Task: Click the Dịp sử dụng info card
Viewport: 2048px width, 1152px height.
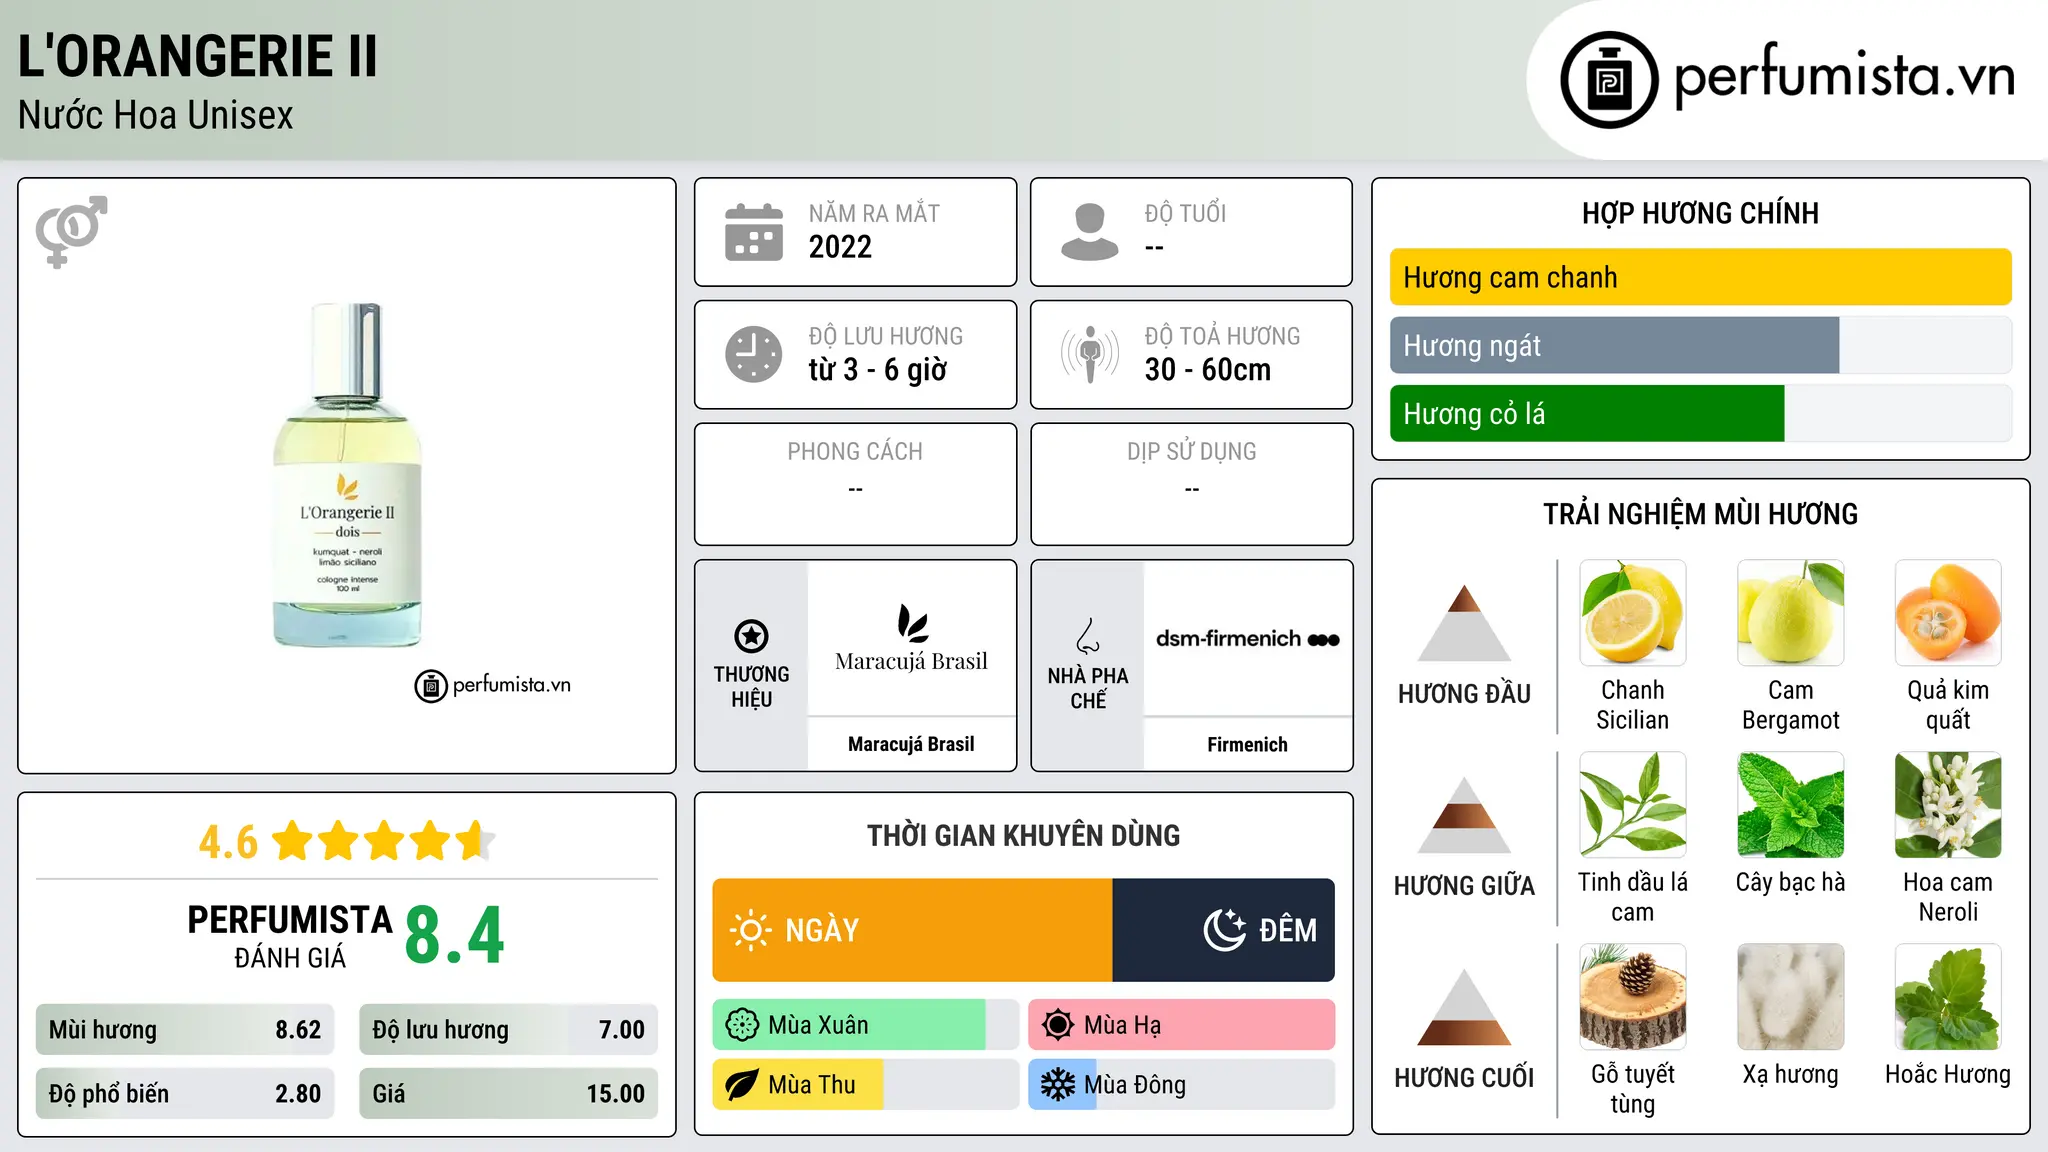Action: click(1191, 484)
